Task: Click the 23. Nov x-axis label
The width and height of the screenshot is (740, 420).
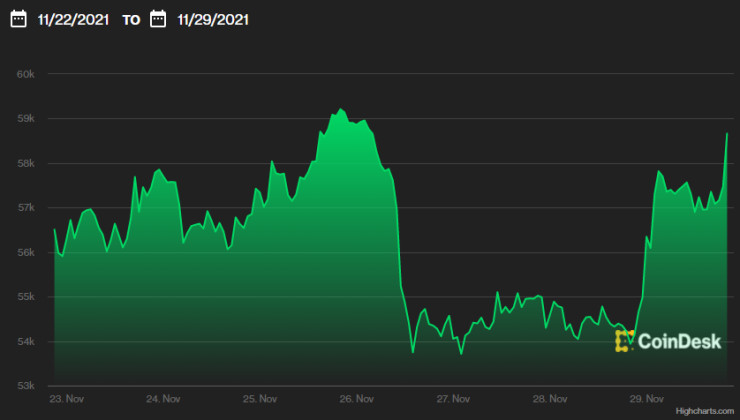Action: 67,397
